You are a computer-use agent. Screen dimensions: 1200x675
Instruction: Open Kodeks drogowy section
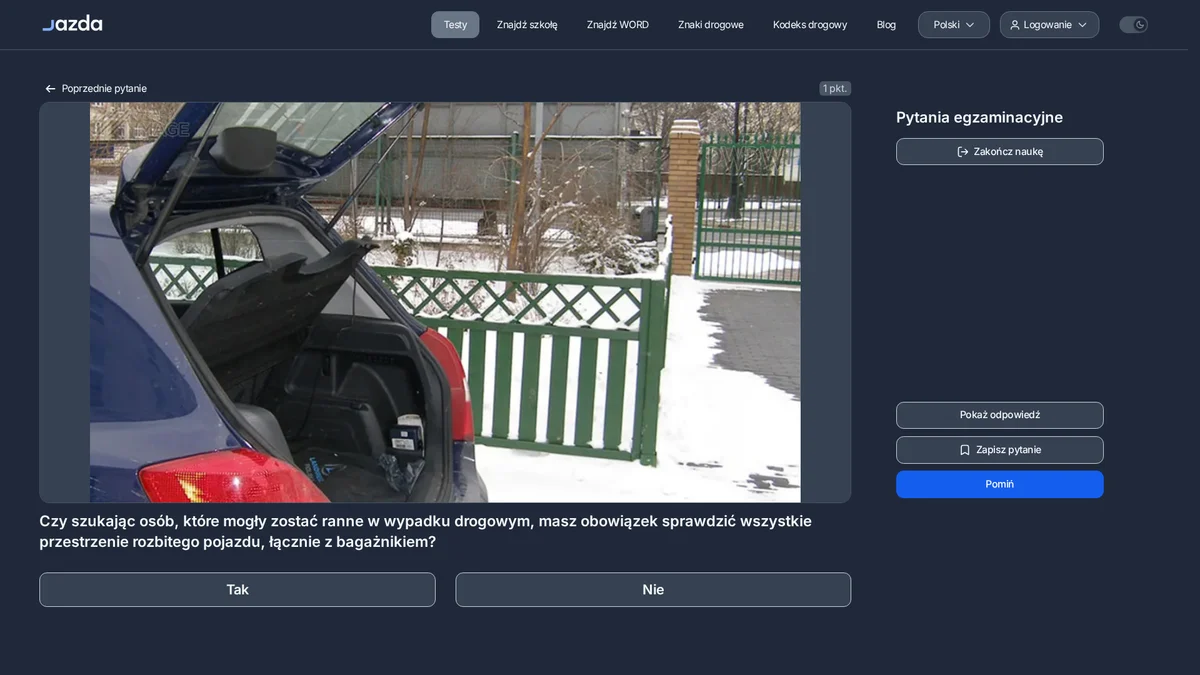(x=810, y=25)
